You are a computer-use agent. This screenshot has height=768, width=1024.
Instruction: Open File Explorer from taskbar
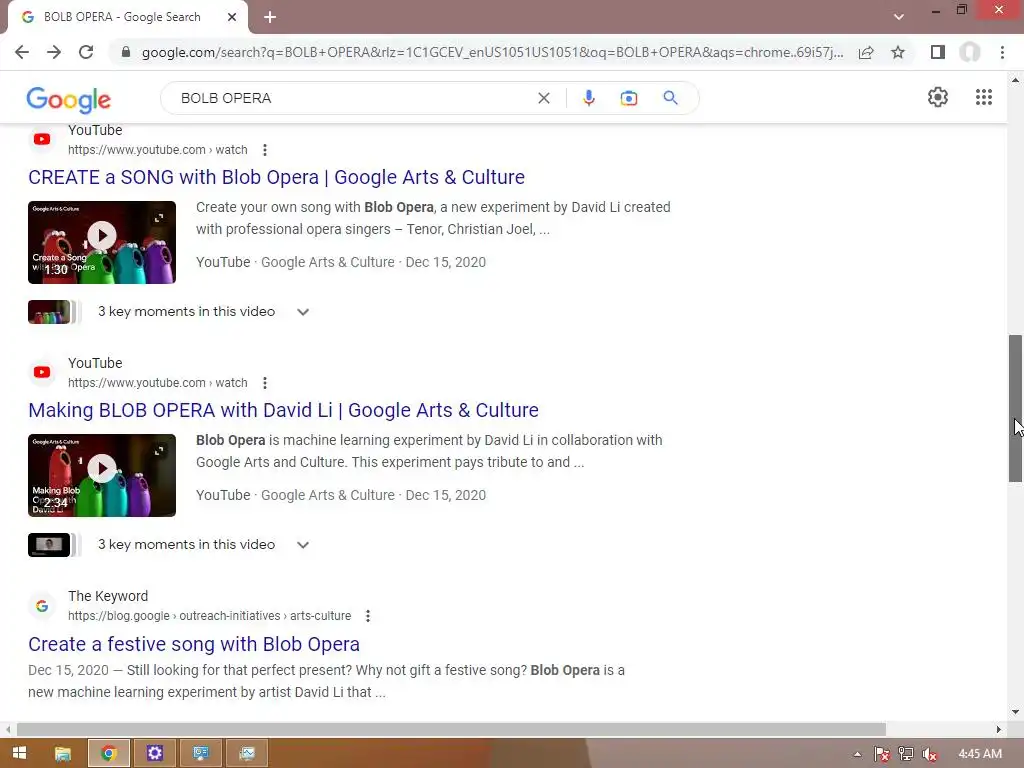63,754
